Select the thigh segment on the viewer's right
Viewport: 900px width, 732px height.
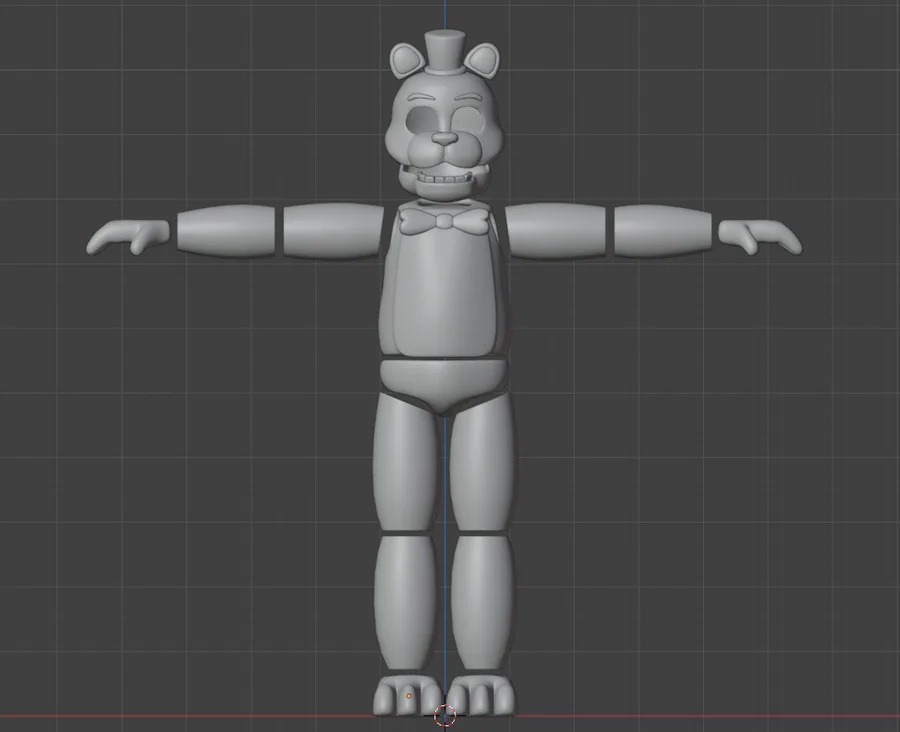point(482,462)
